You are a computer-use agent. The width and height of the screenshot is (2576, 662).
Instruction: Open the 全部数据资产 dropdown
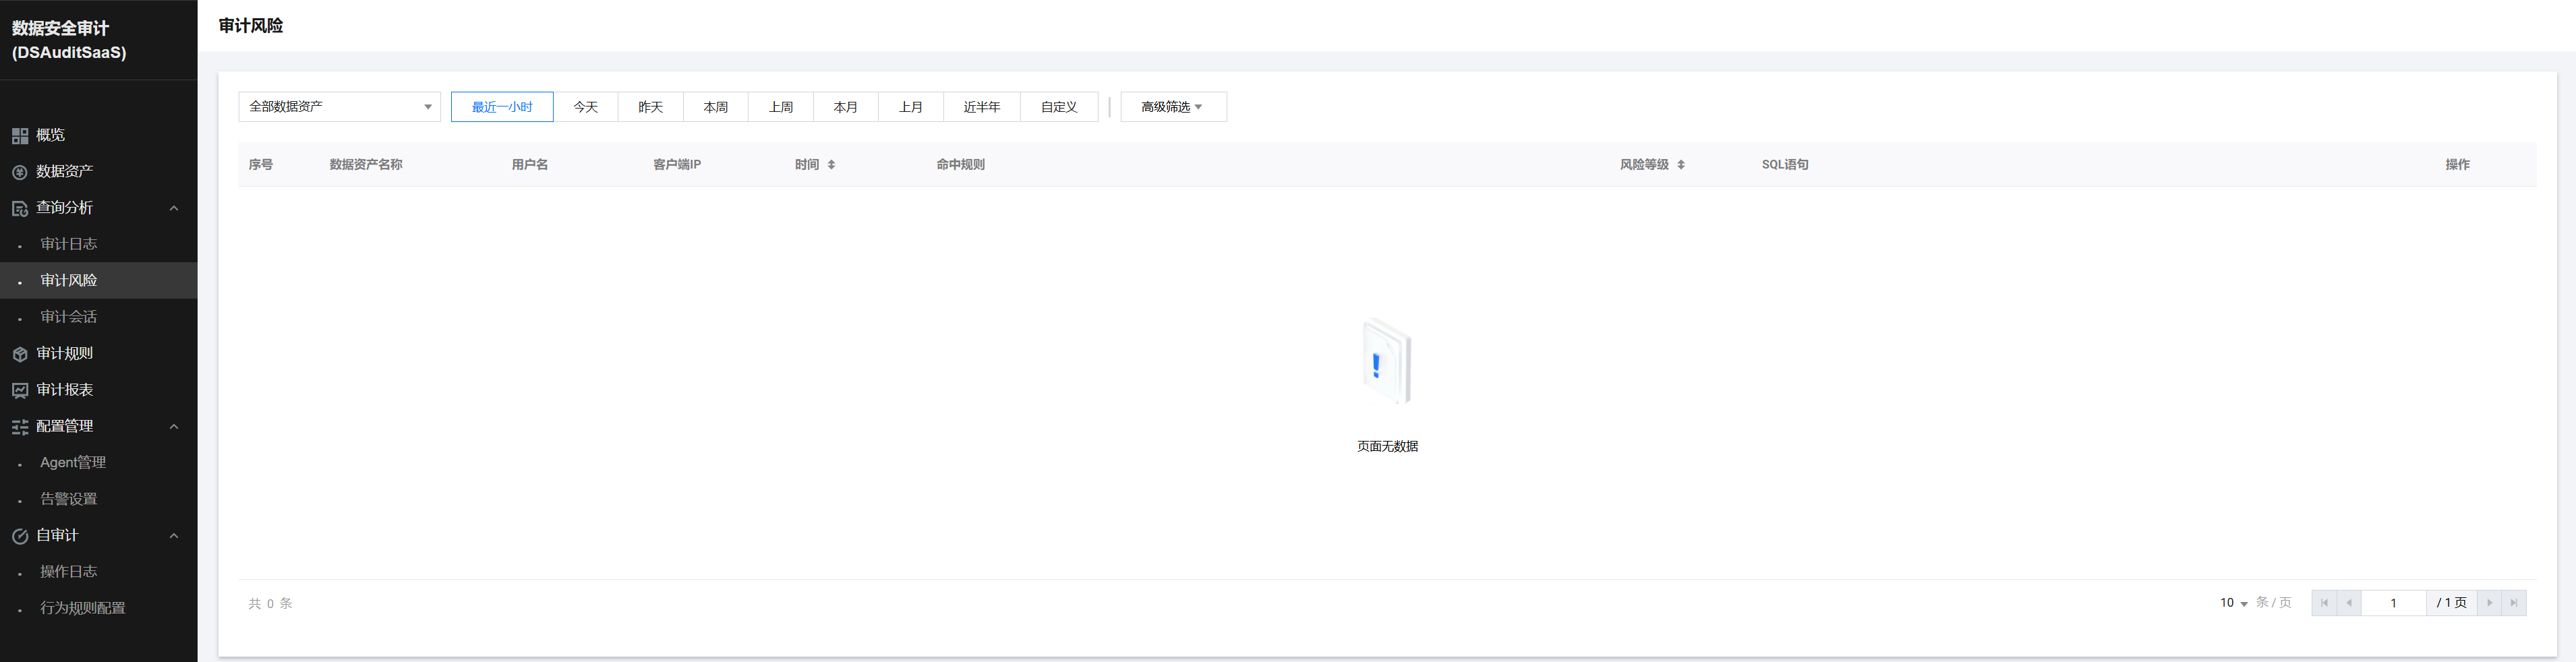pyautogui.click(x=339, y=107)
